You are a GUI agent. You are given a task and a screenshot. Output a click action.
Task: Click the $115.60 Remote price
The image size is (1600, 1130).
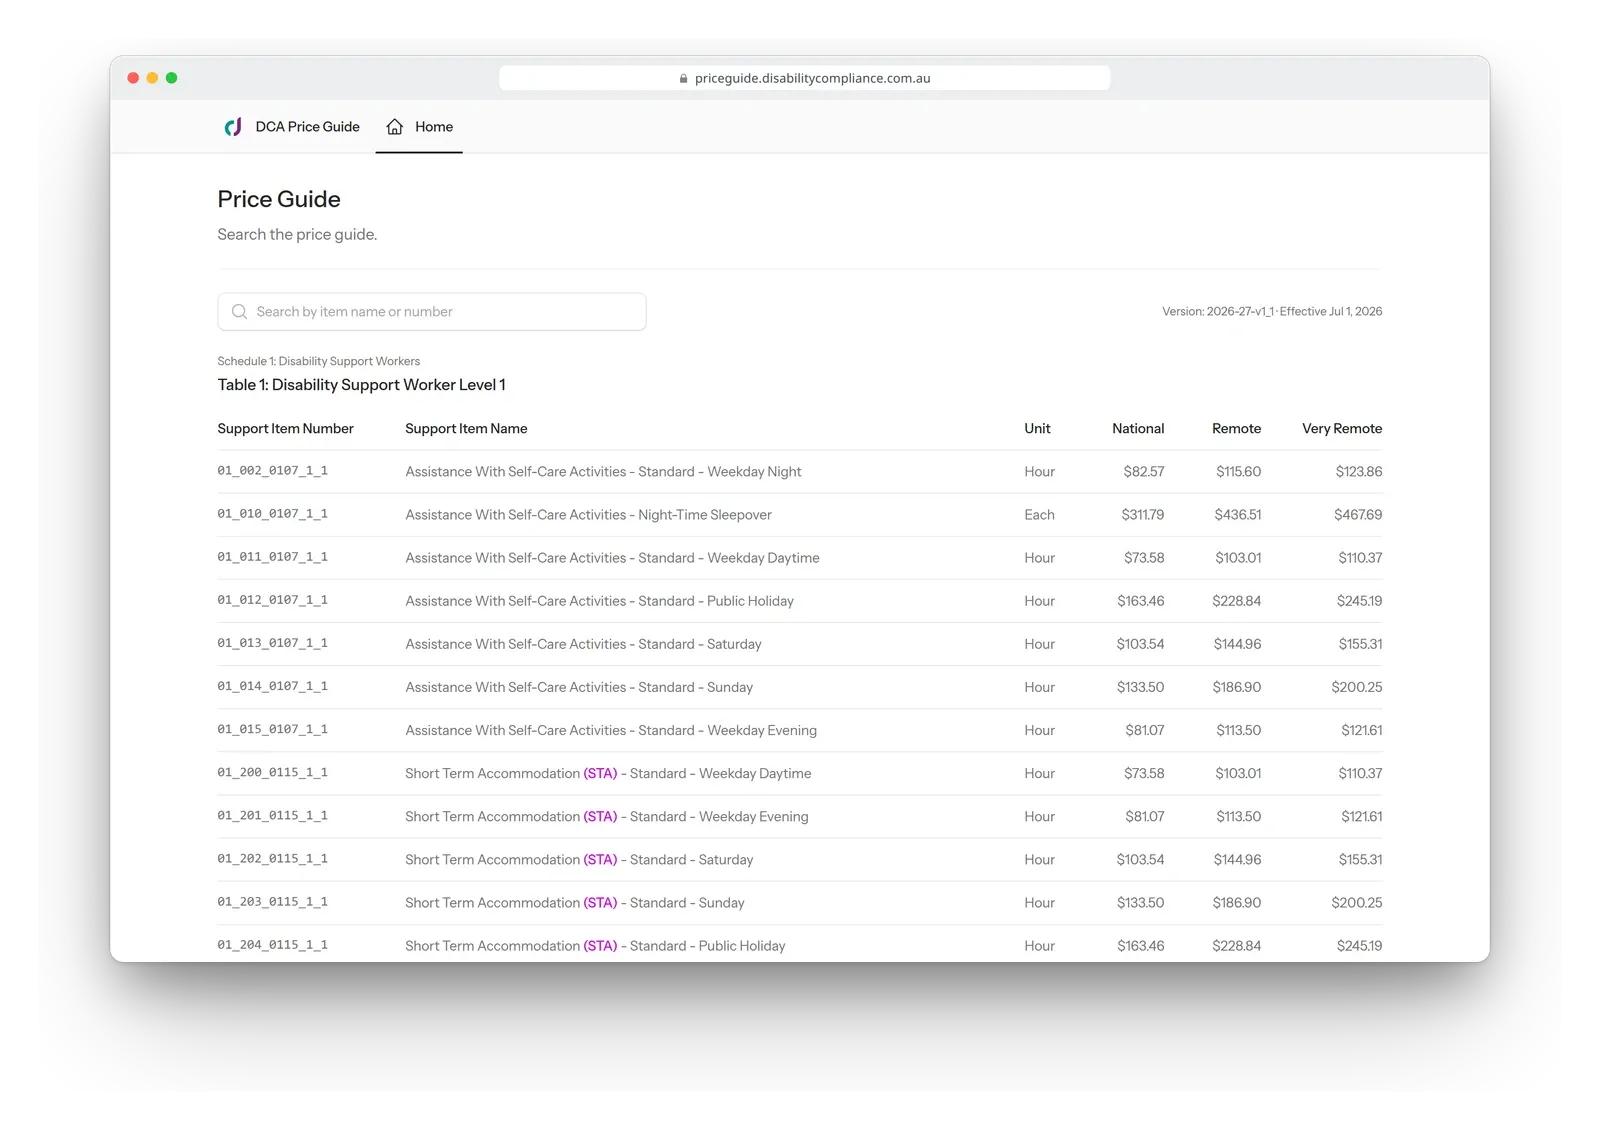coord(1238,472)
